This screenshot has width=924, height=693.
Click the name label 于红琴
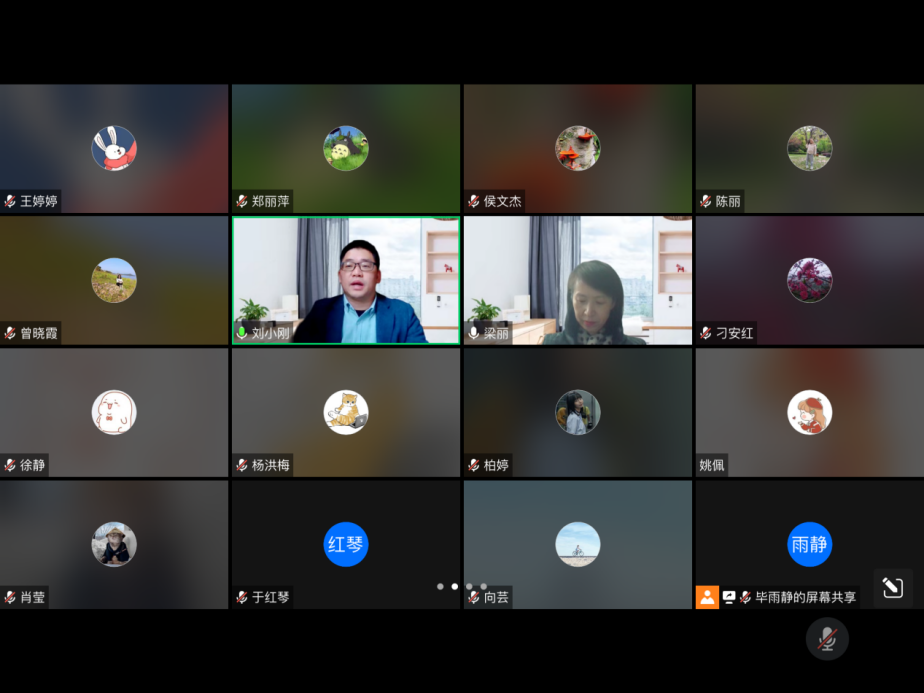(270, 597)
